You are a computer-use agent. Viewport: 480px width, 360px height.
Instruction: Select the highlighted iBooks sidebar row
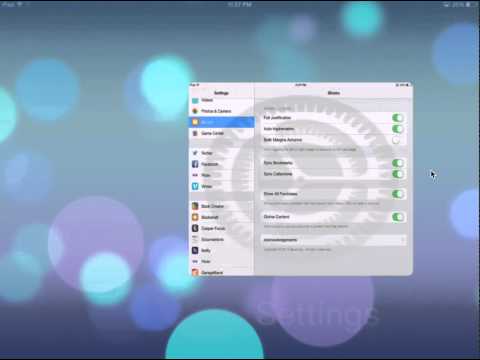221,122
